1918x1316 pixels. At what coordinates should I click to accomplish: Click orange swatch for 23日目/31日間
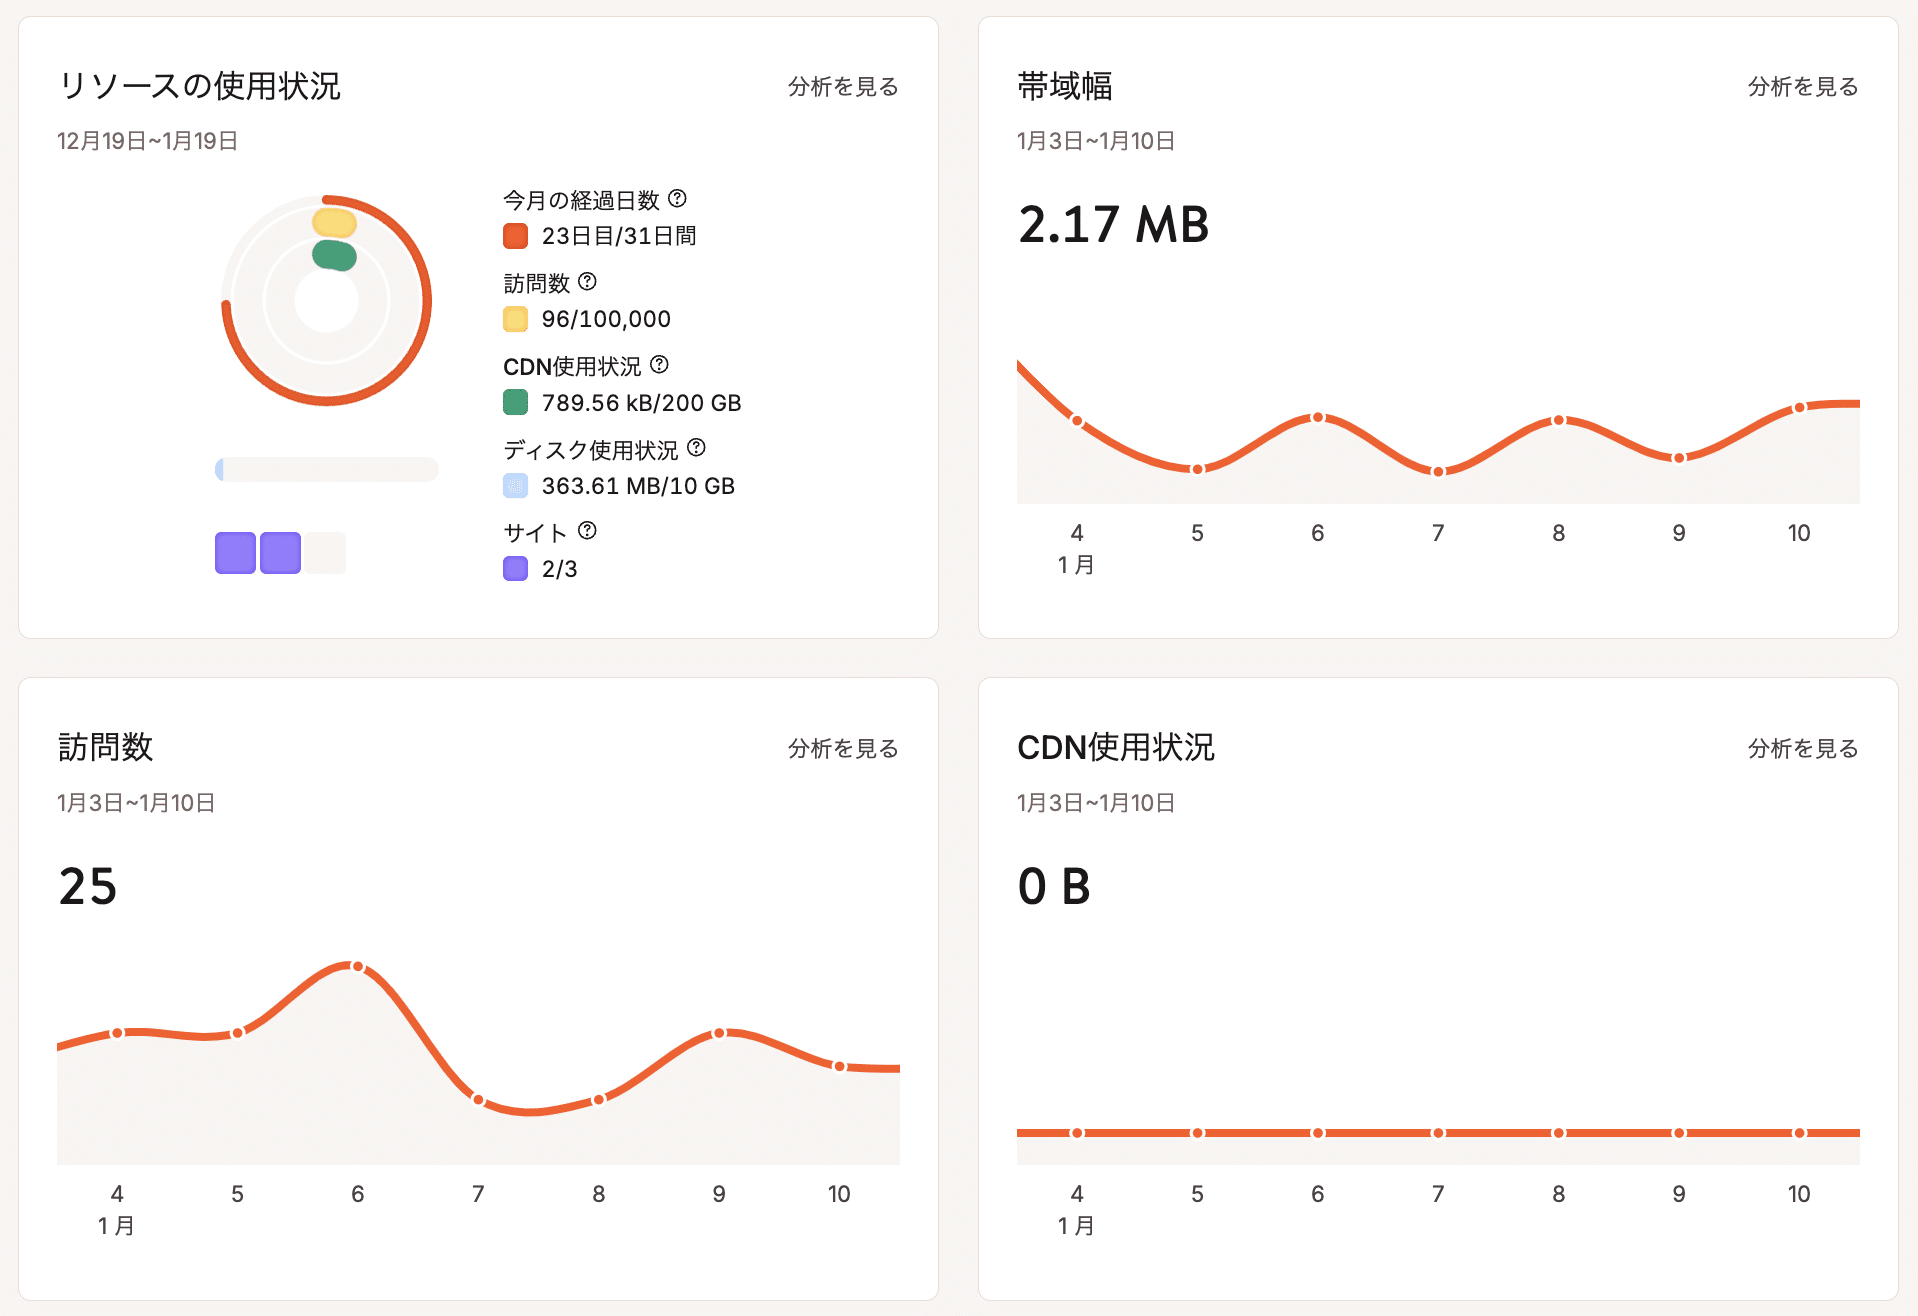pos(515,236)
